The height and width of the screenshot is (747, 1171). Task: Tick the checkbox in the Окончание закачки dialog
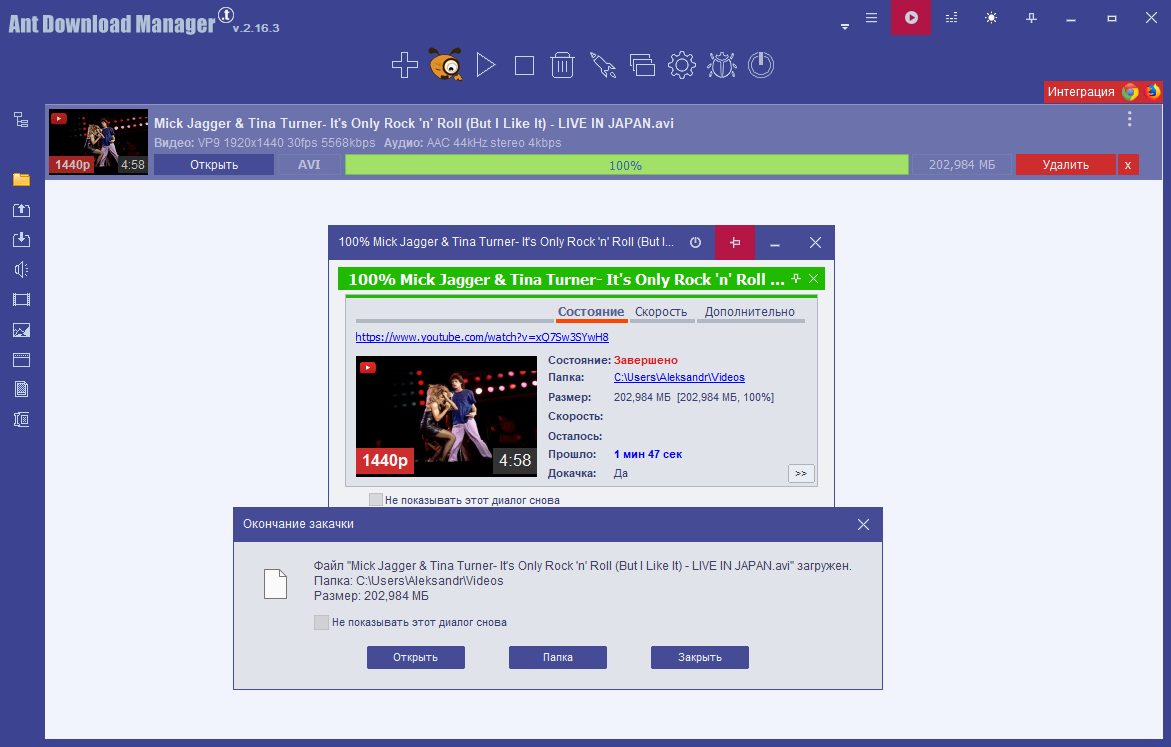(321, 622)
